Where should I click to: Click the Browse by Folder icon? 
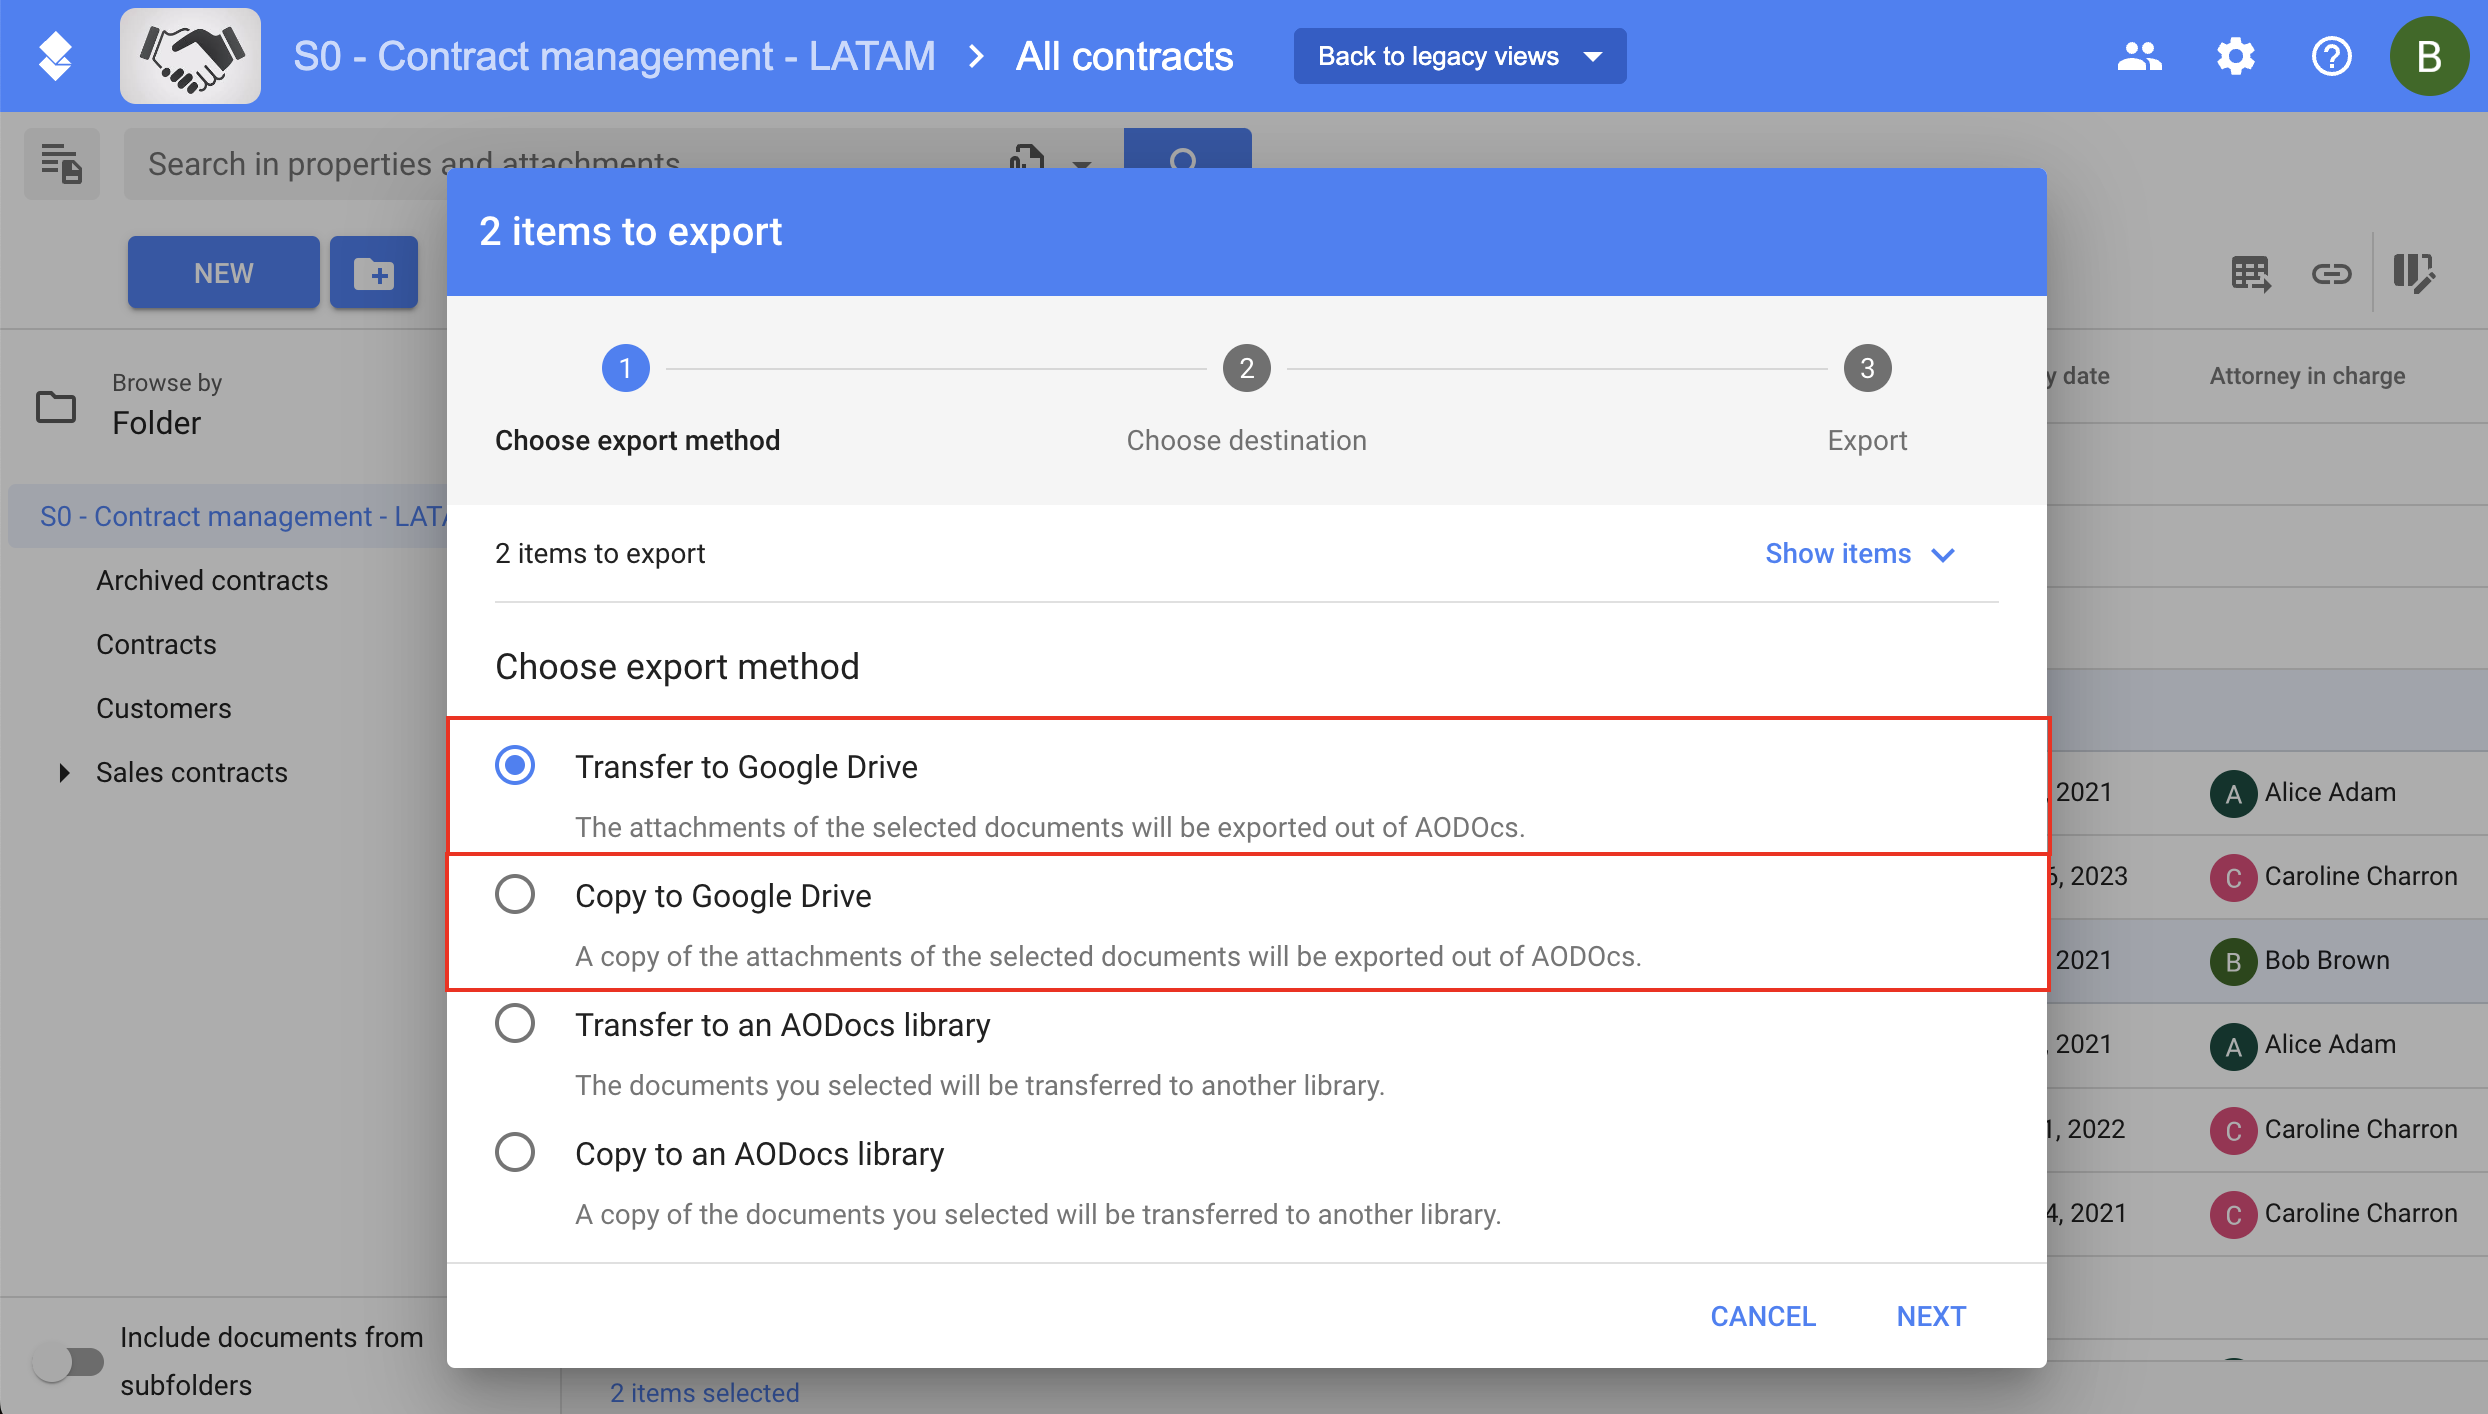point(56,406)
